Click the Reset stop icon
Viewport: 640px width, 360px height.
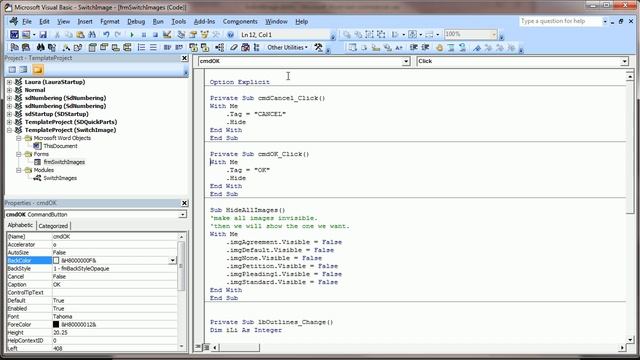(155, 35)
